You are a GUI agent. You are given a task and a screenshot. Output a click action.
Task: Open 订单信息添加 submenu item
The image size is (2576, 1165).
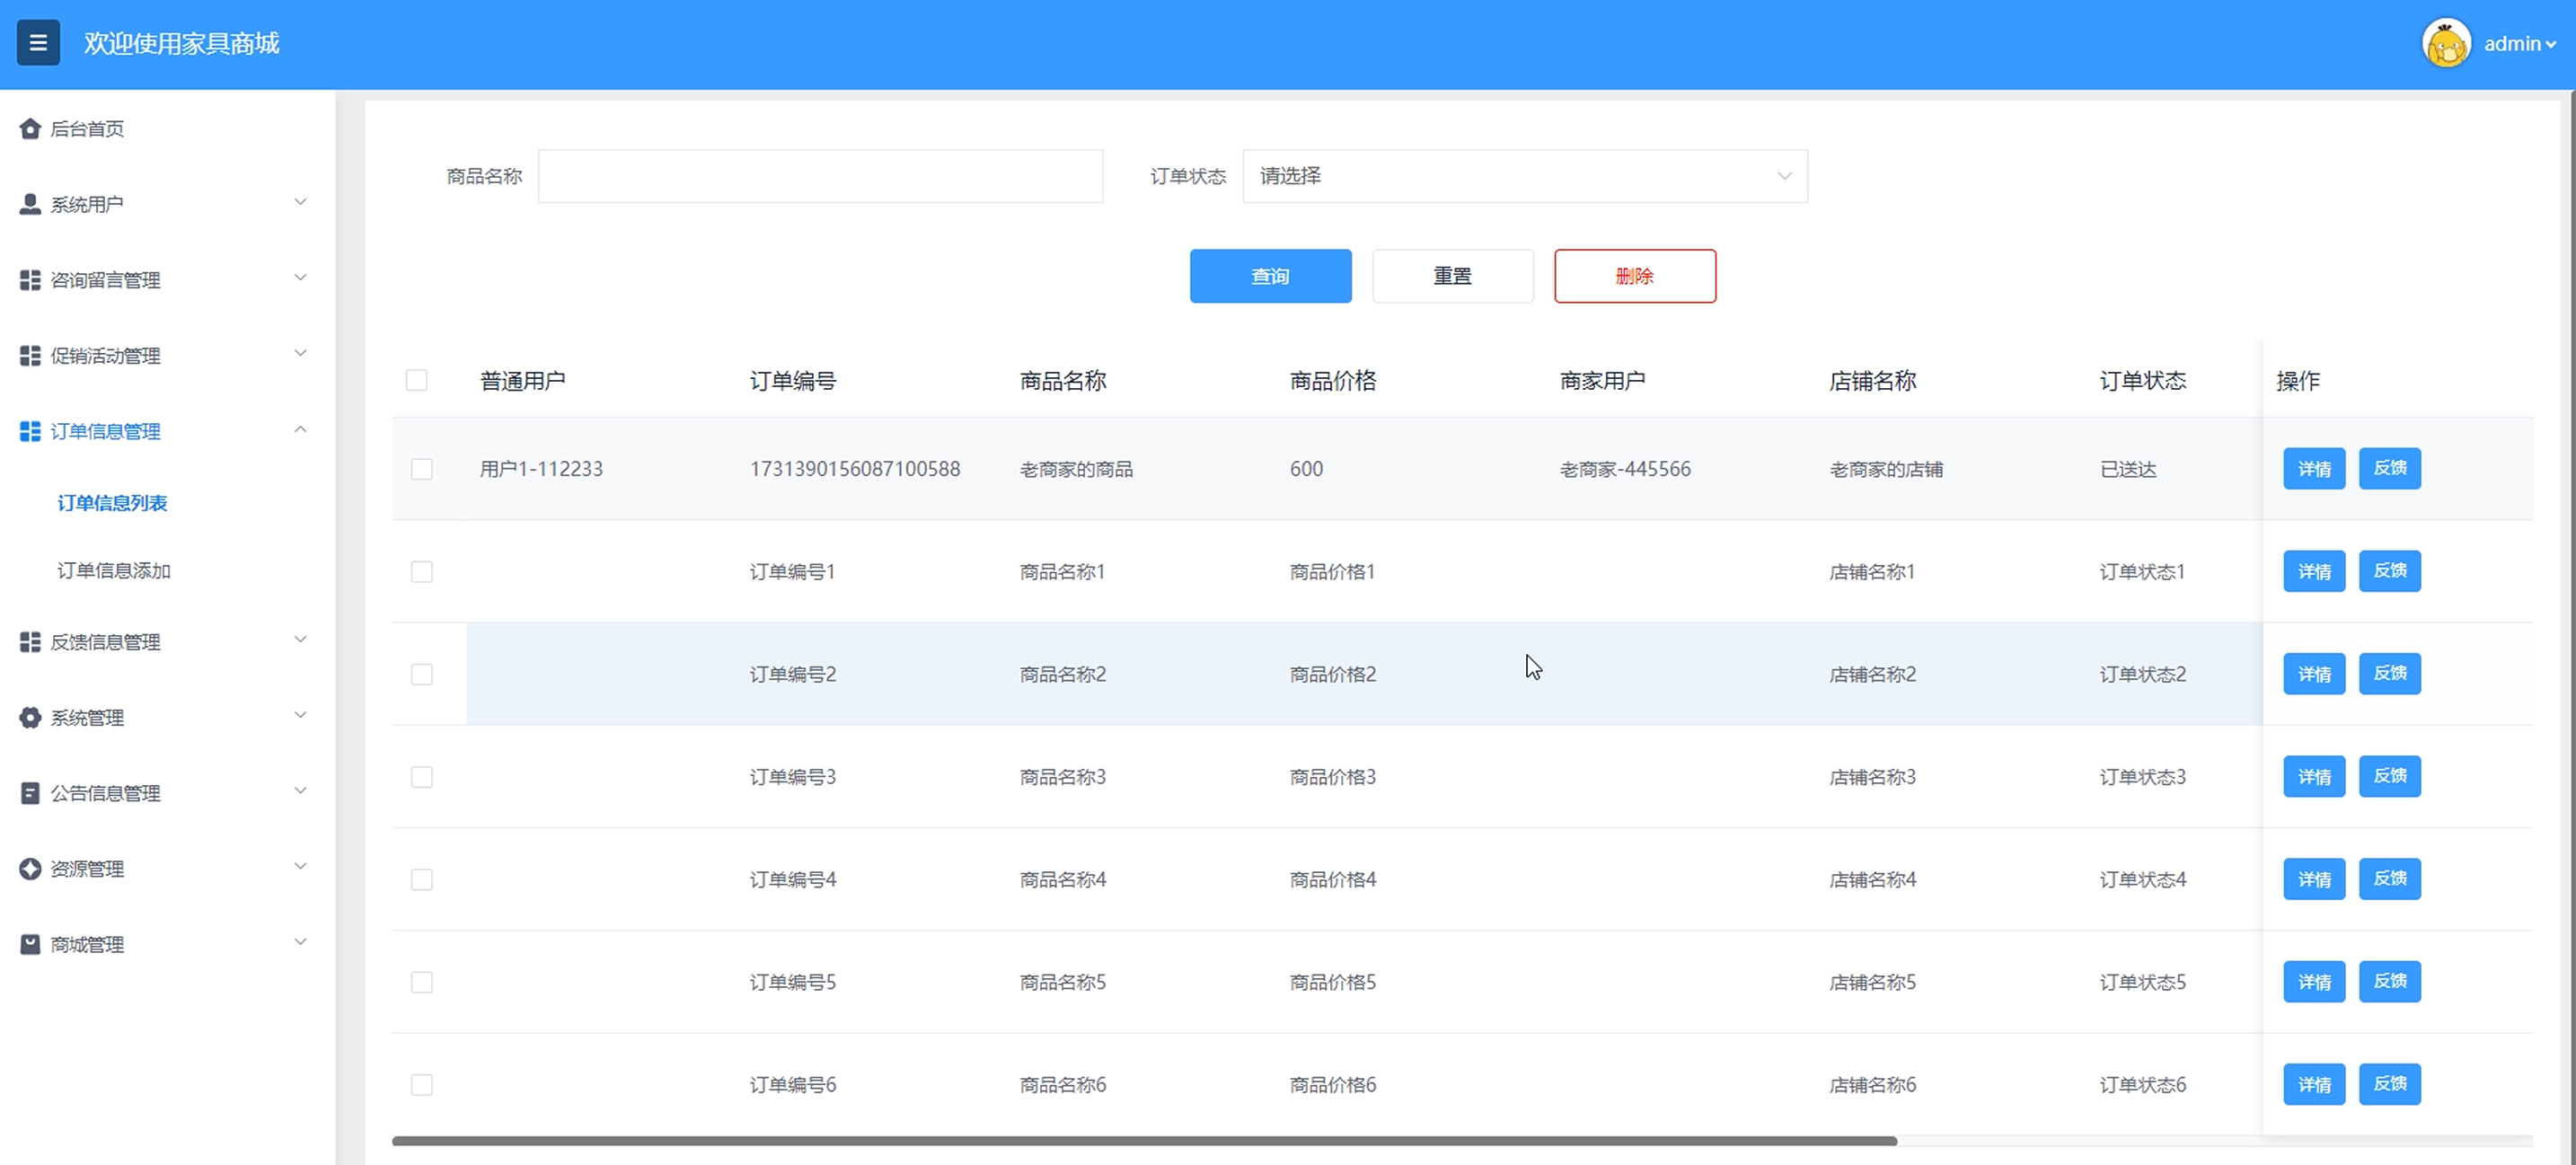click(114, 570)
